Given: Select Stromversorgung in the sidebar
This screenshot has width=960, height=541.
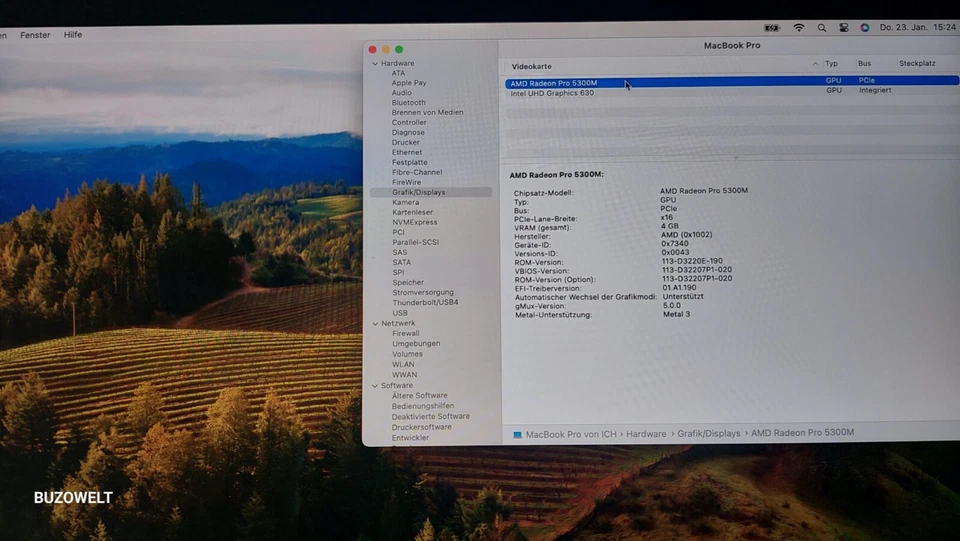Looking at the screenshot, I should point(423,293).
